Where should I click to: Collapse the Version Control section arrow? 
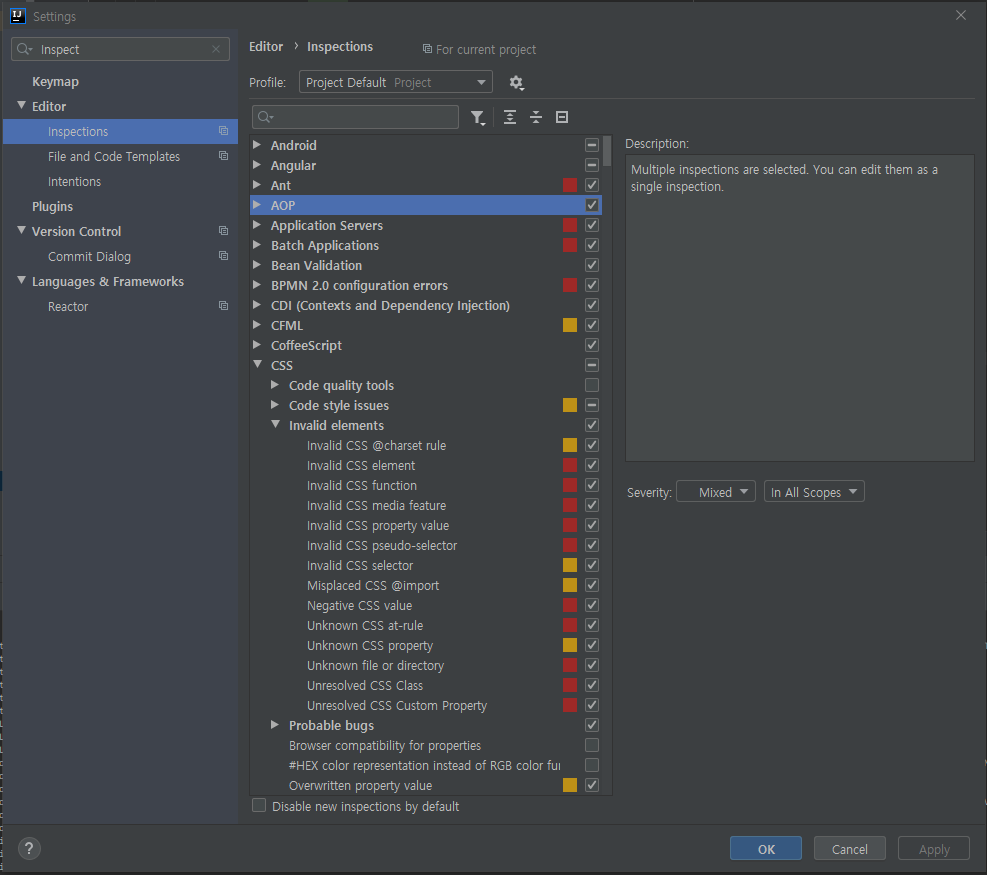coord(21,231)
